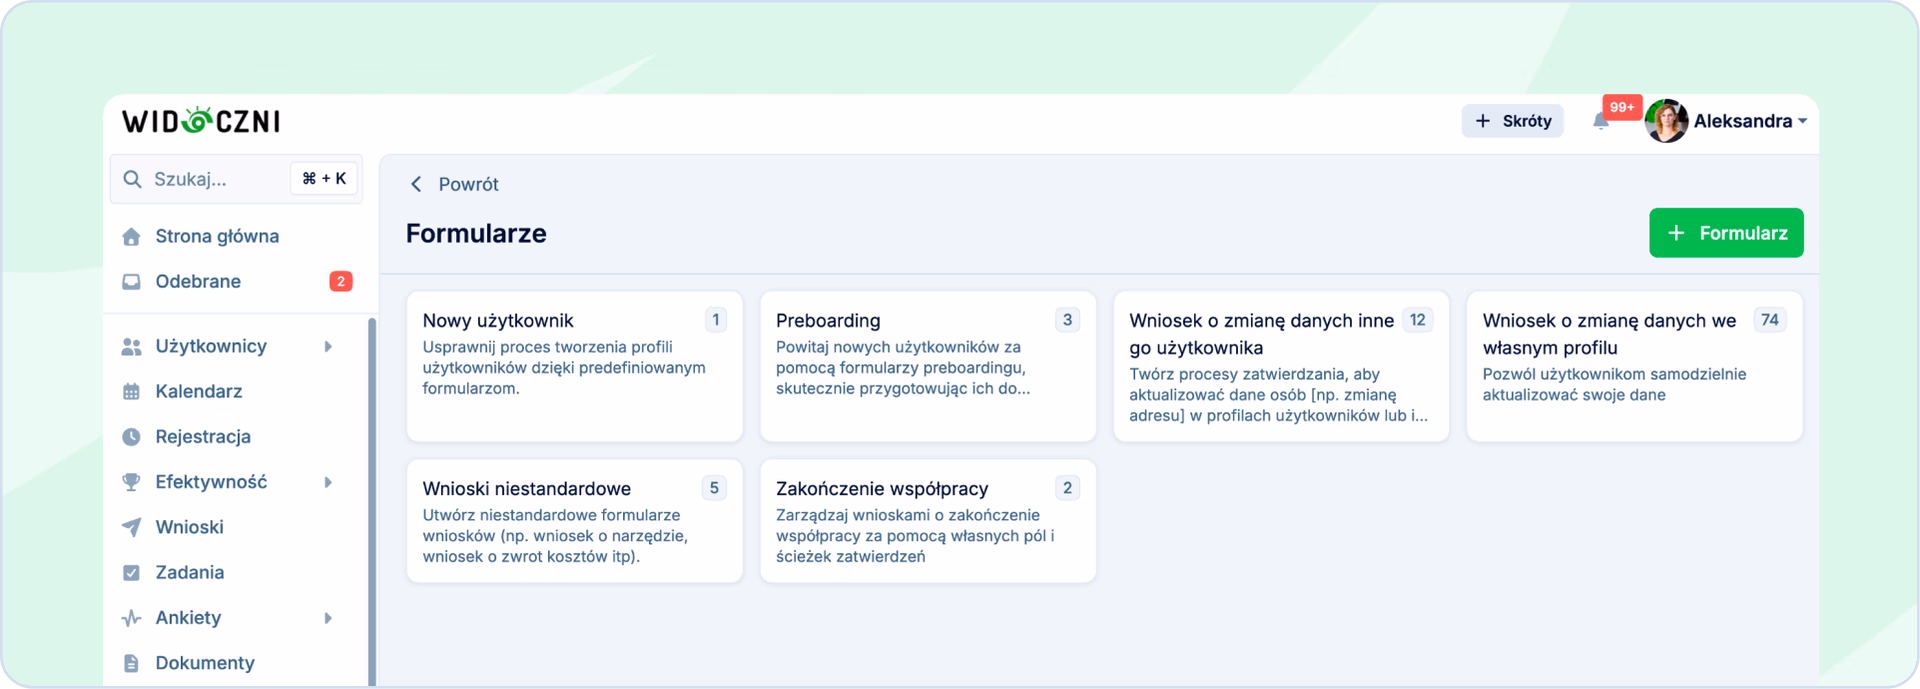Expand the Ankiety submenu arrow

328,618
